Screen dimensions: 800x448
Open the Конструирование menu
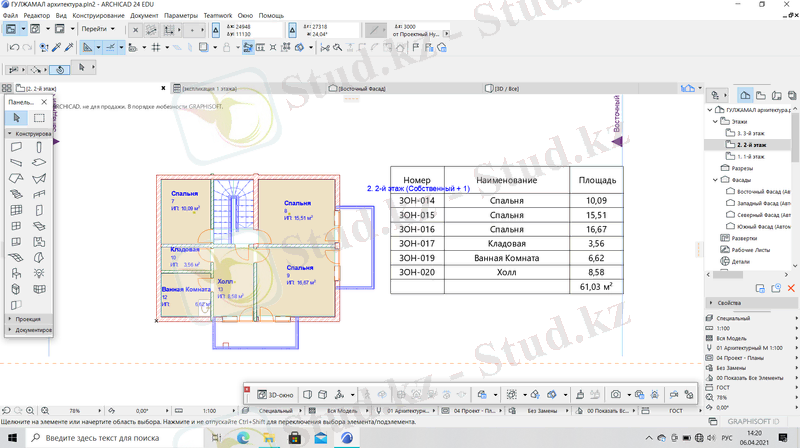98,16
